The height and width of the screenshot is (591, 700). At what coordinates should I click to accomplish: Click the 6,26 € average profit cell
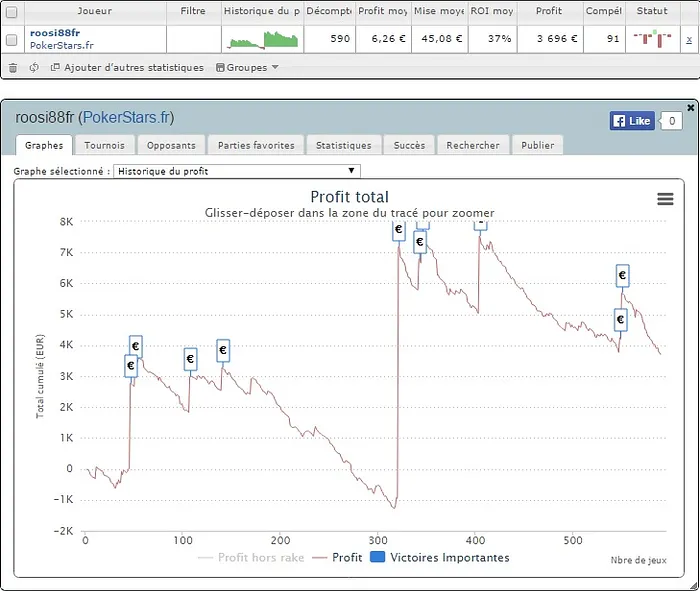coord(383,39)
